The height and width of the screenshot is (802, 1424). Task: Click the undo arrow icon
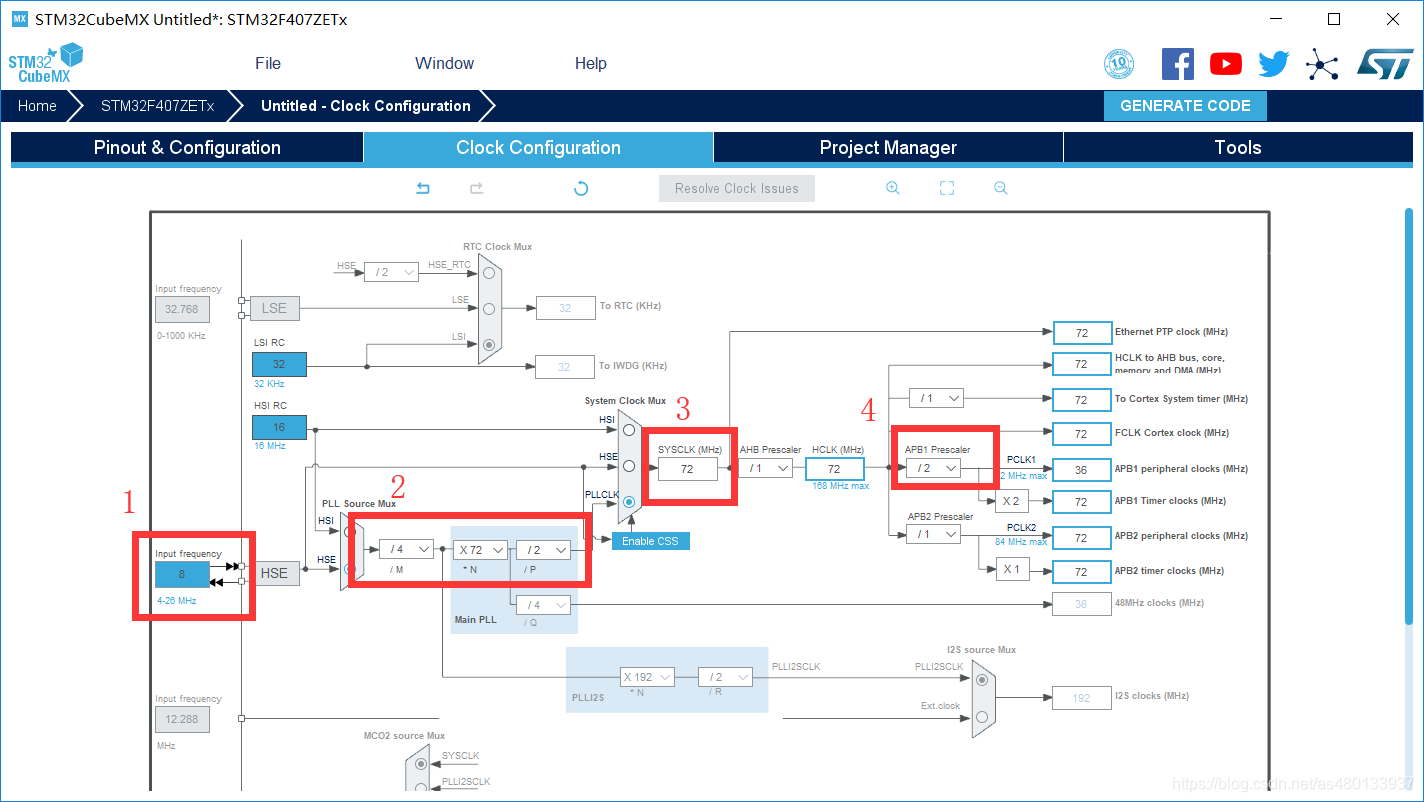click(x=423, y=188)
